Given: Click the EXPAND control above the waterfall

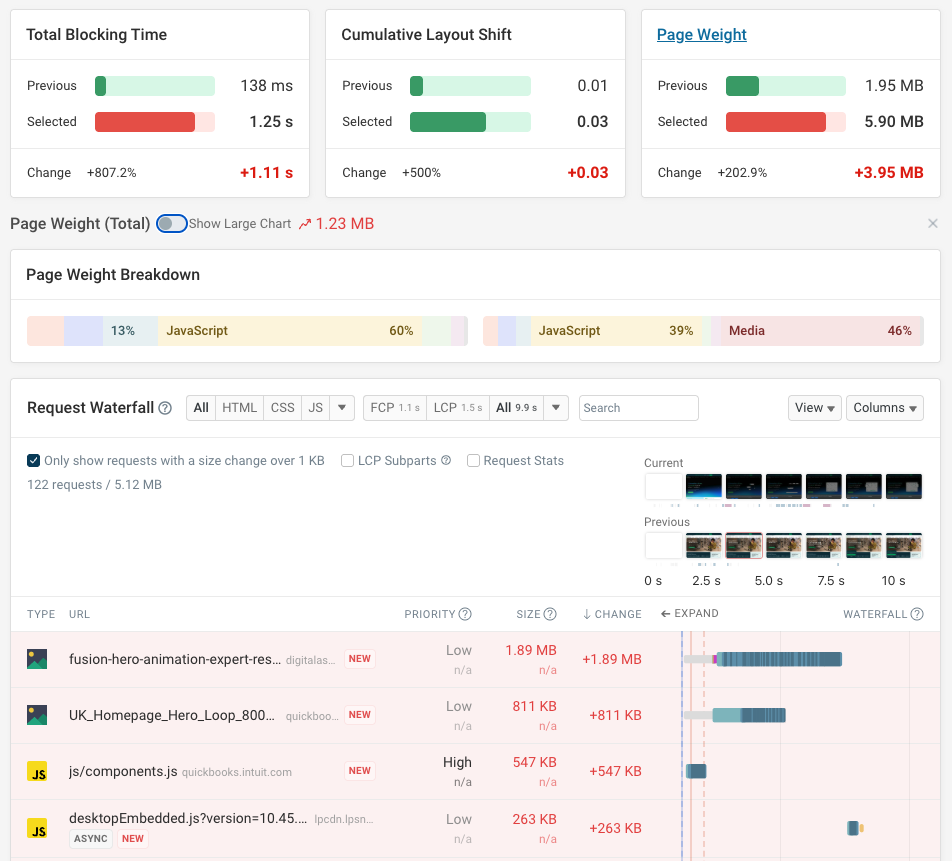Looking at the screenshot, I should pos(689,613).
